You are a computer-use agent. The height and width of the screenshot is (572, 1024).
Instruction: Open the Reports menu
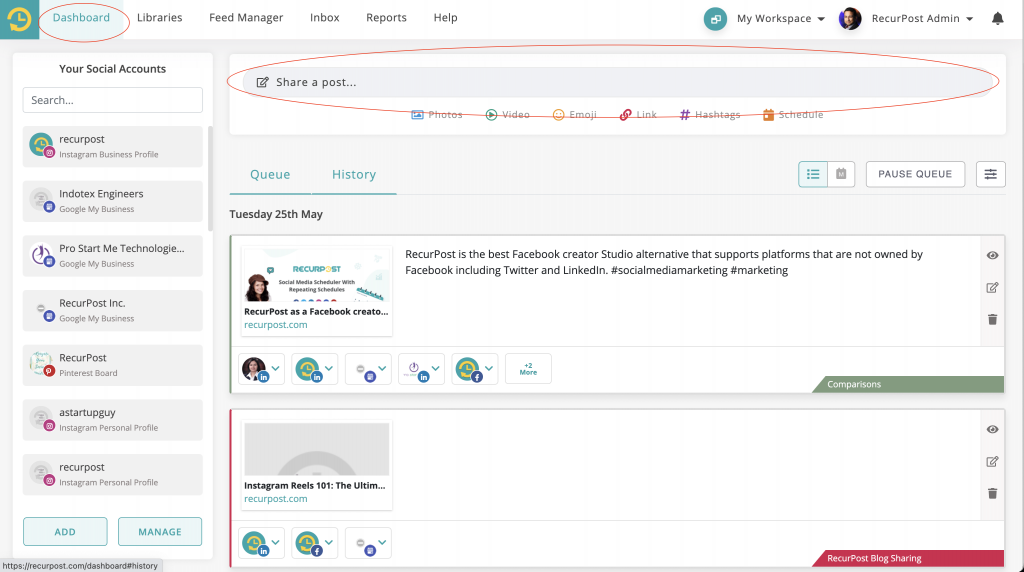coord(386,18)
